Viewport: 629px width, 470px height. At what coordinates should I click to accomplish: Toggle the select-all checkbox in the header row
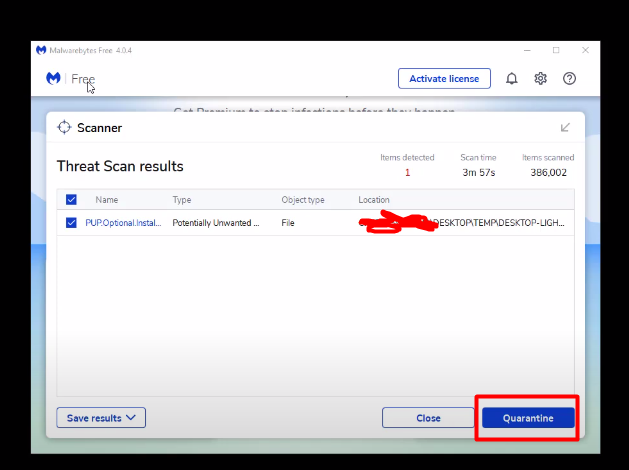71,199
